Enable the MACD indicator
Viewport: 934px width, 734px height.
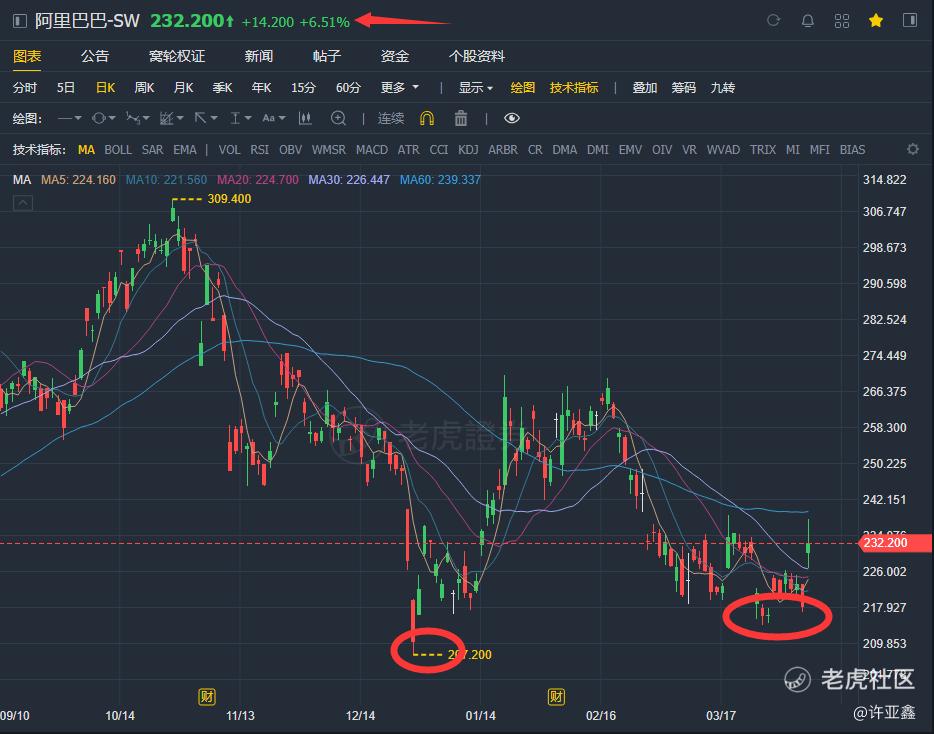pos(372,150)
